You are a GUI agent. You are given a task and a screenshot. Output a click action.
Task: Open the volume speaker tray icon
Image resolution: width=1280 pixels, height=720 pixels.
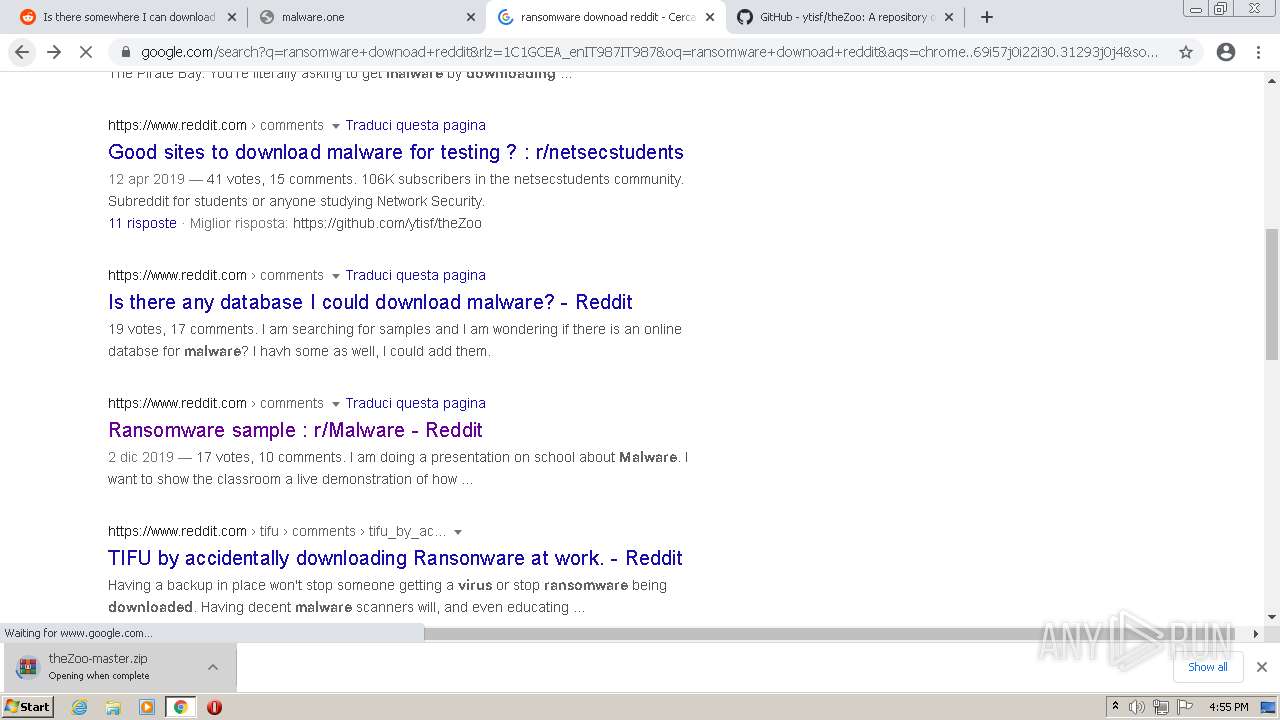(1137, 707)
